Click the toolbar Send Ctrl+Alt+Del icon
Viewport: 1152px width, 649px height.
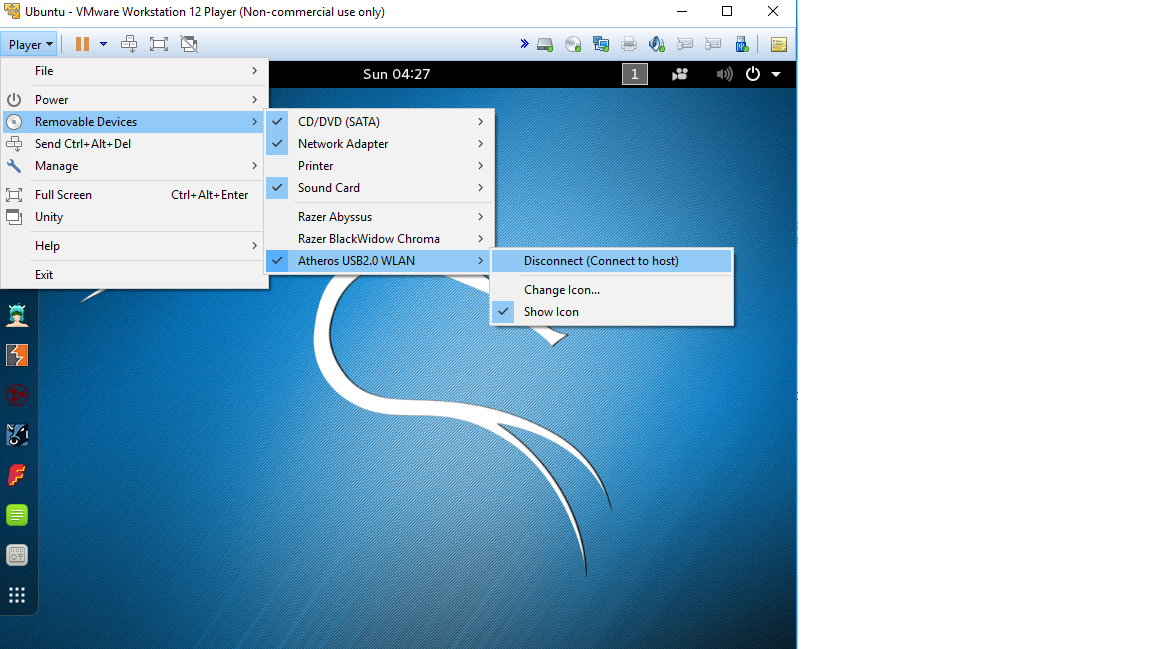[129, 44]
